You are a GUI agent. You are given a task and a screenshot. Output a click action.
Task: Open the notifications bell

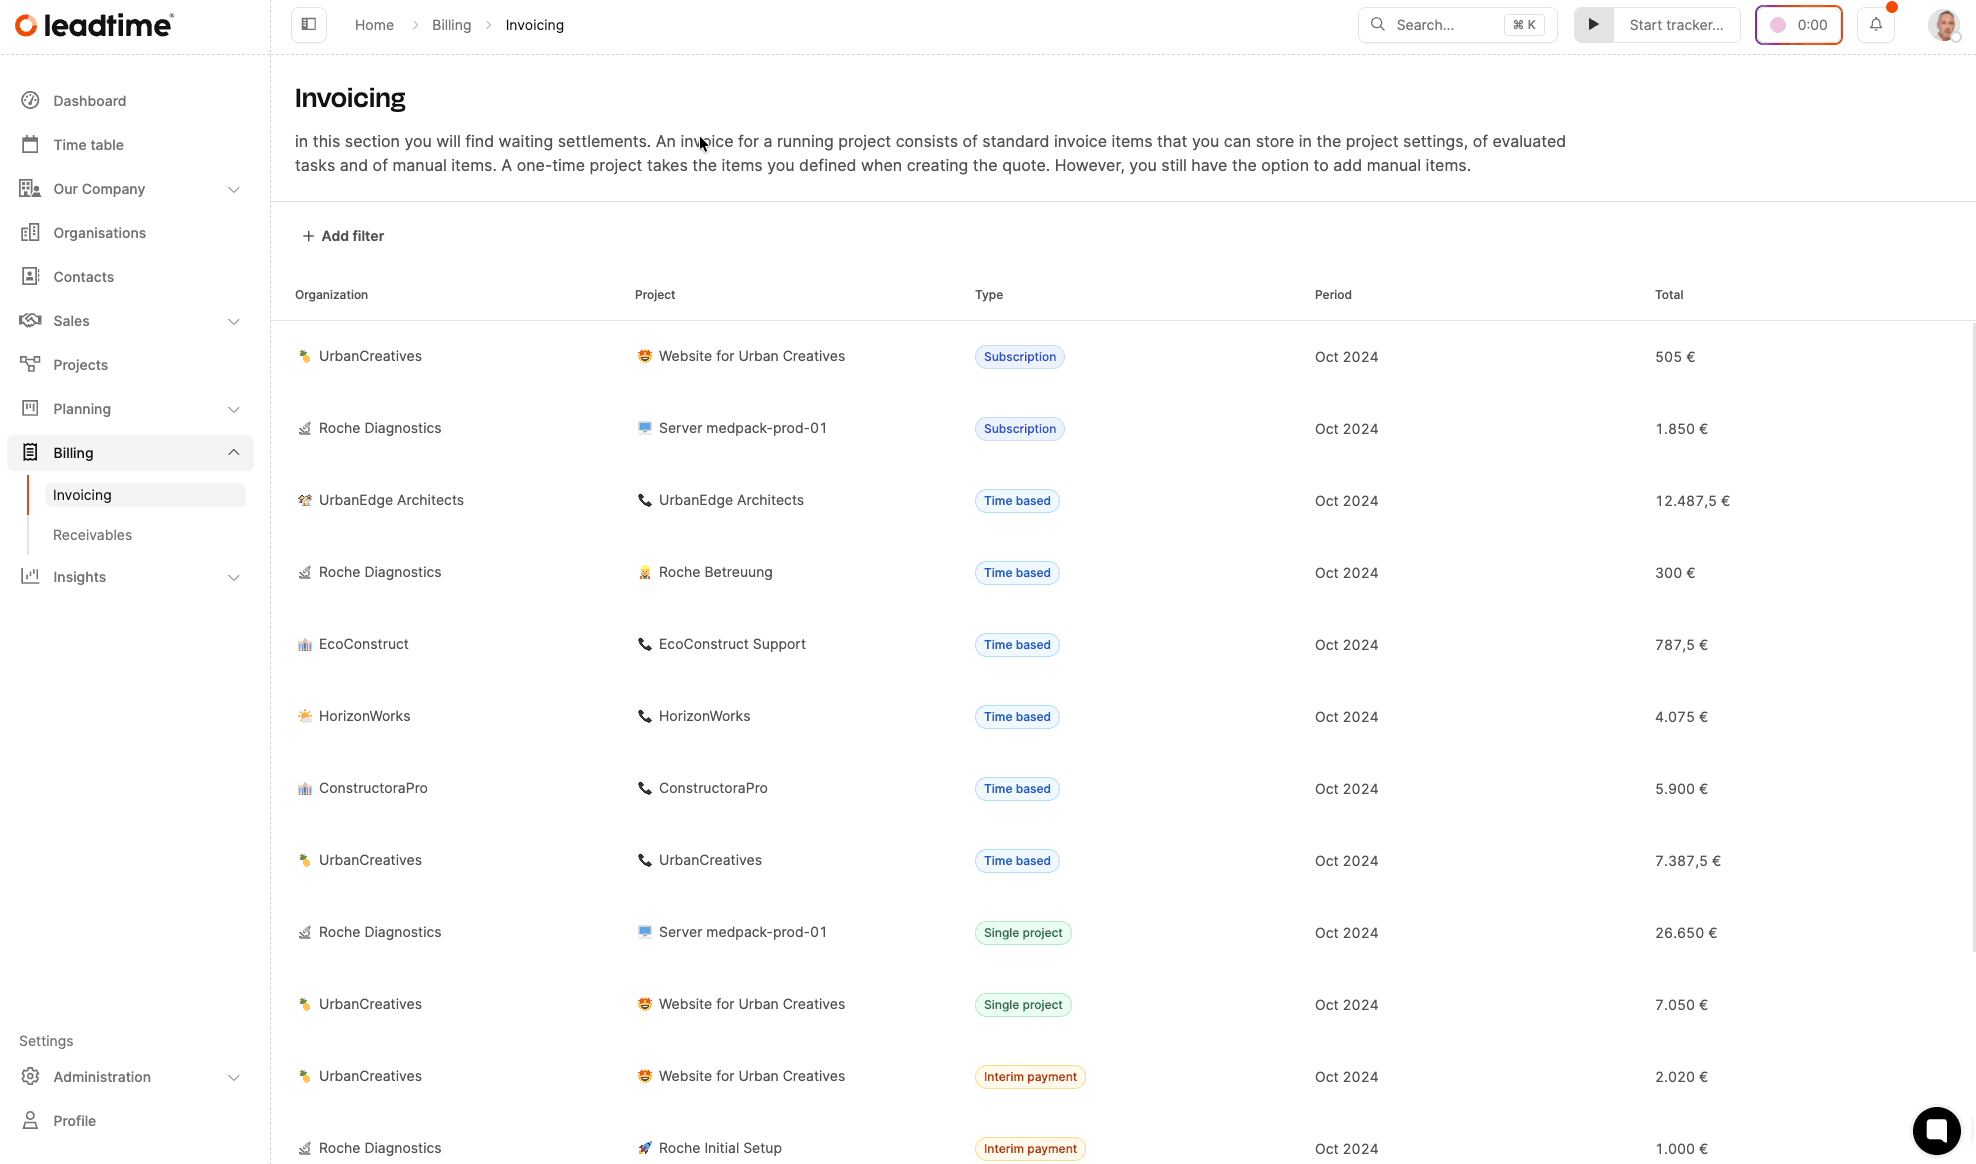[x=1876, y=25]
